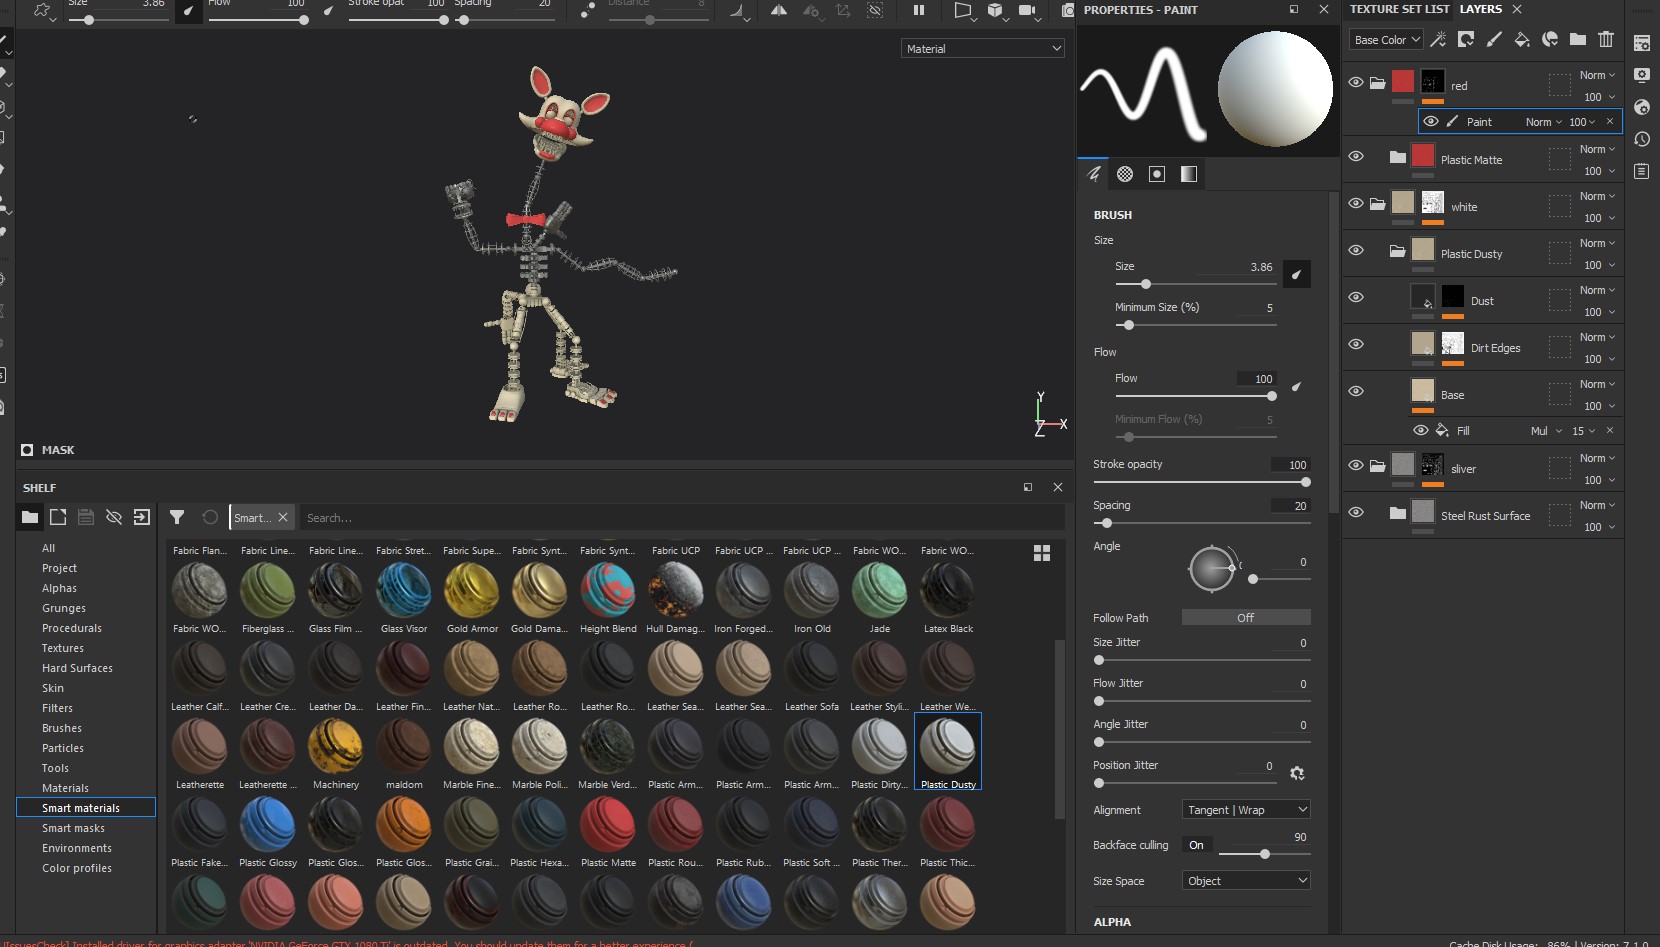Toggle lazy mouse icon in top toolbar
This screenshot has height=947, width=1660.
[x=588, y=10]
